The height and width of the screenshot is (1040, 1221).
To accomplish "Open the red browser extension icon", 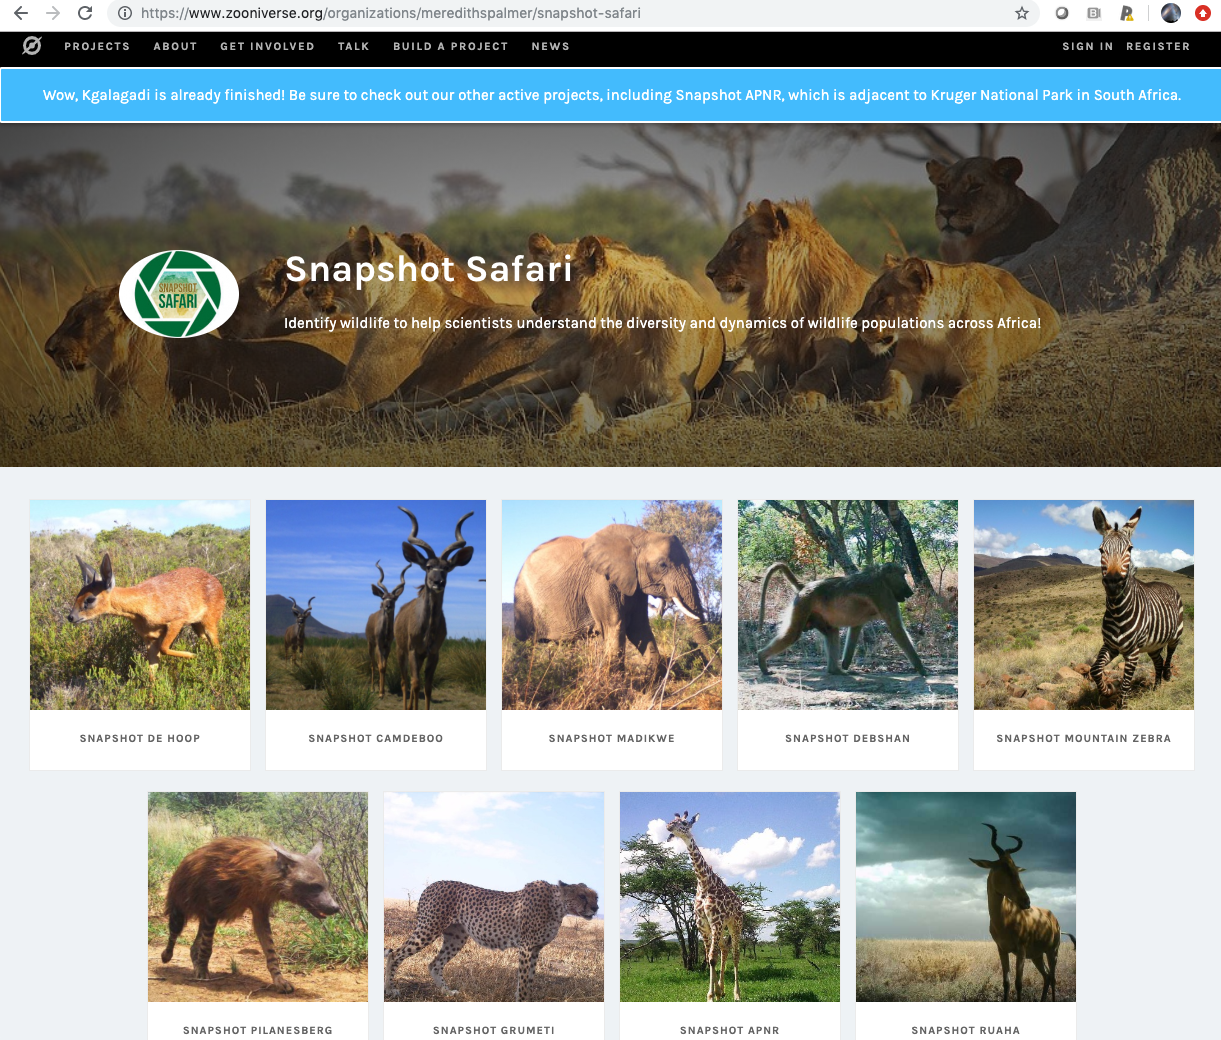I will pyautogui.click(x=1203, y=15).
